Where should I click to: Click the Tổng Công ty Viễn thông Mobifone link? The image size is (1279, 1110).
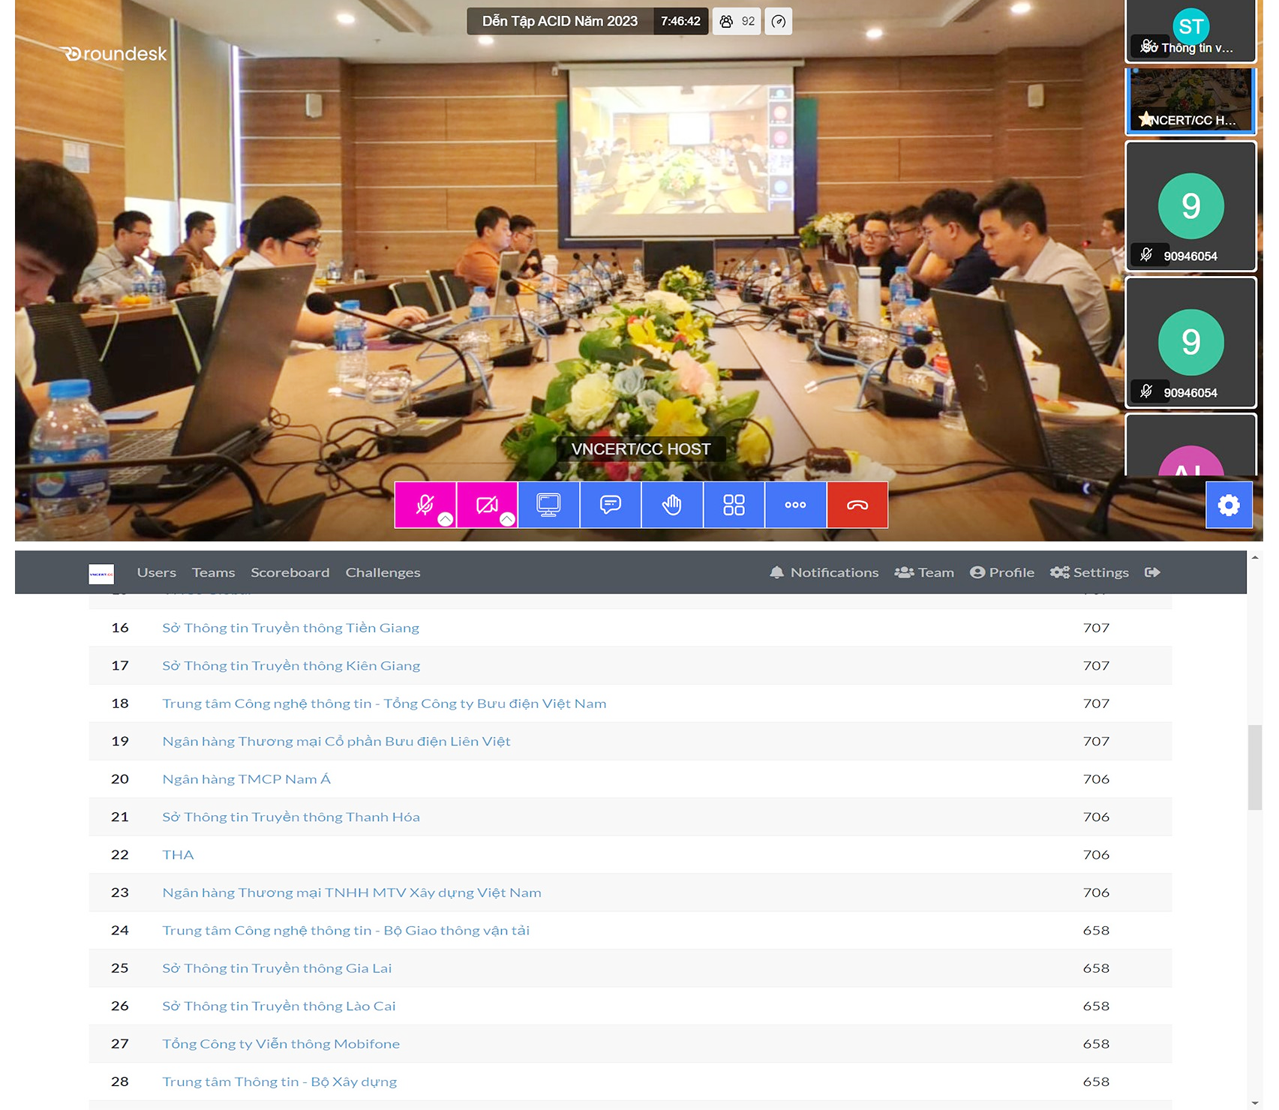pos(281,1043)
